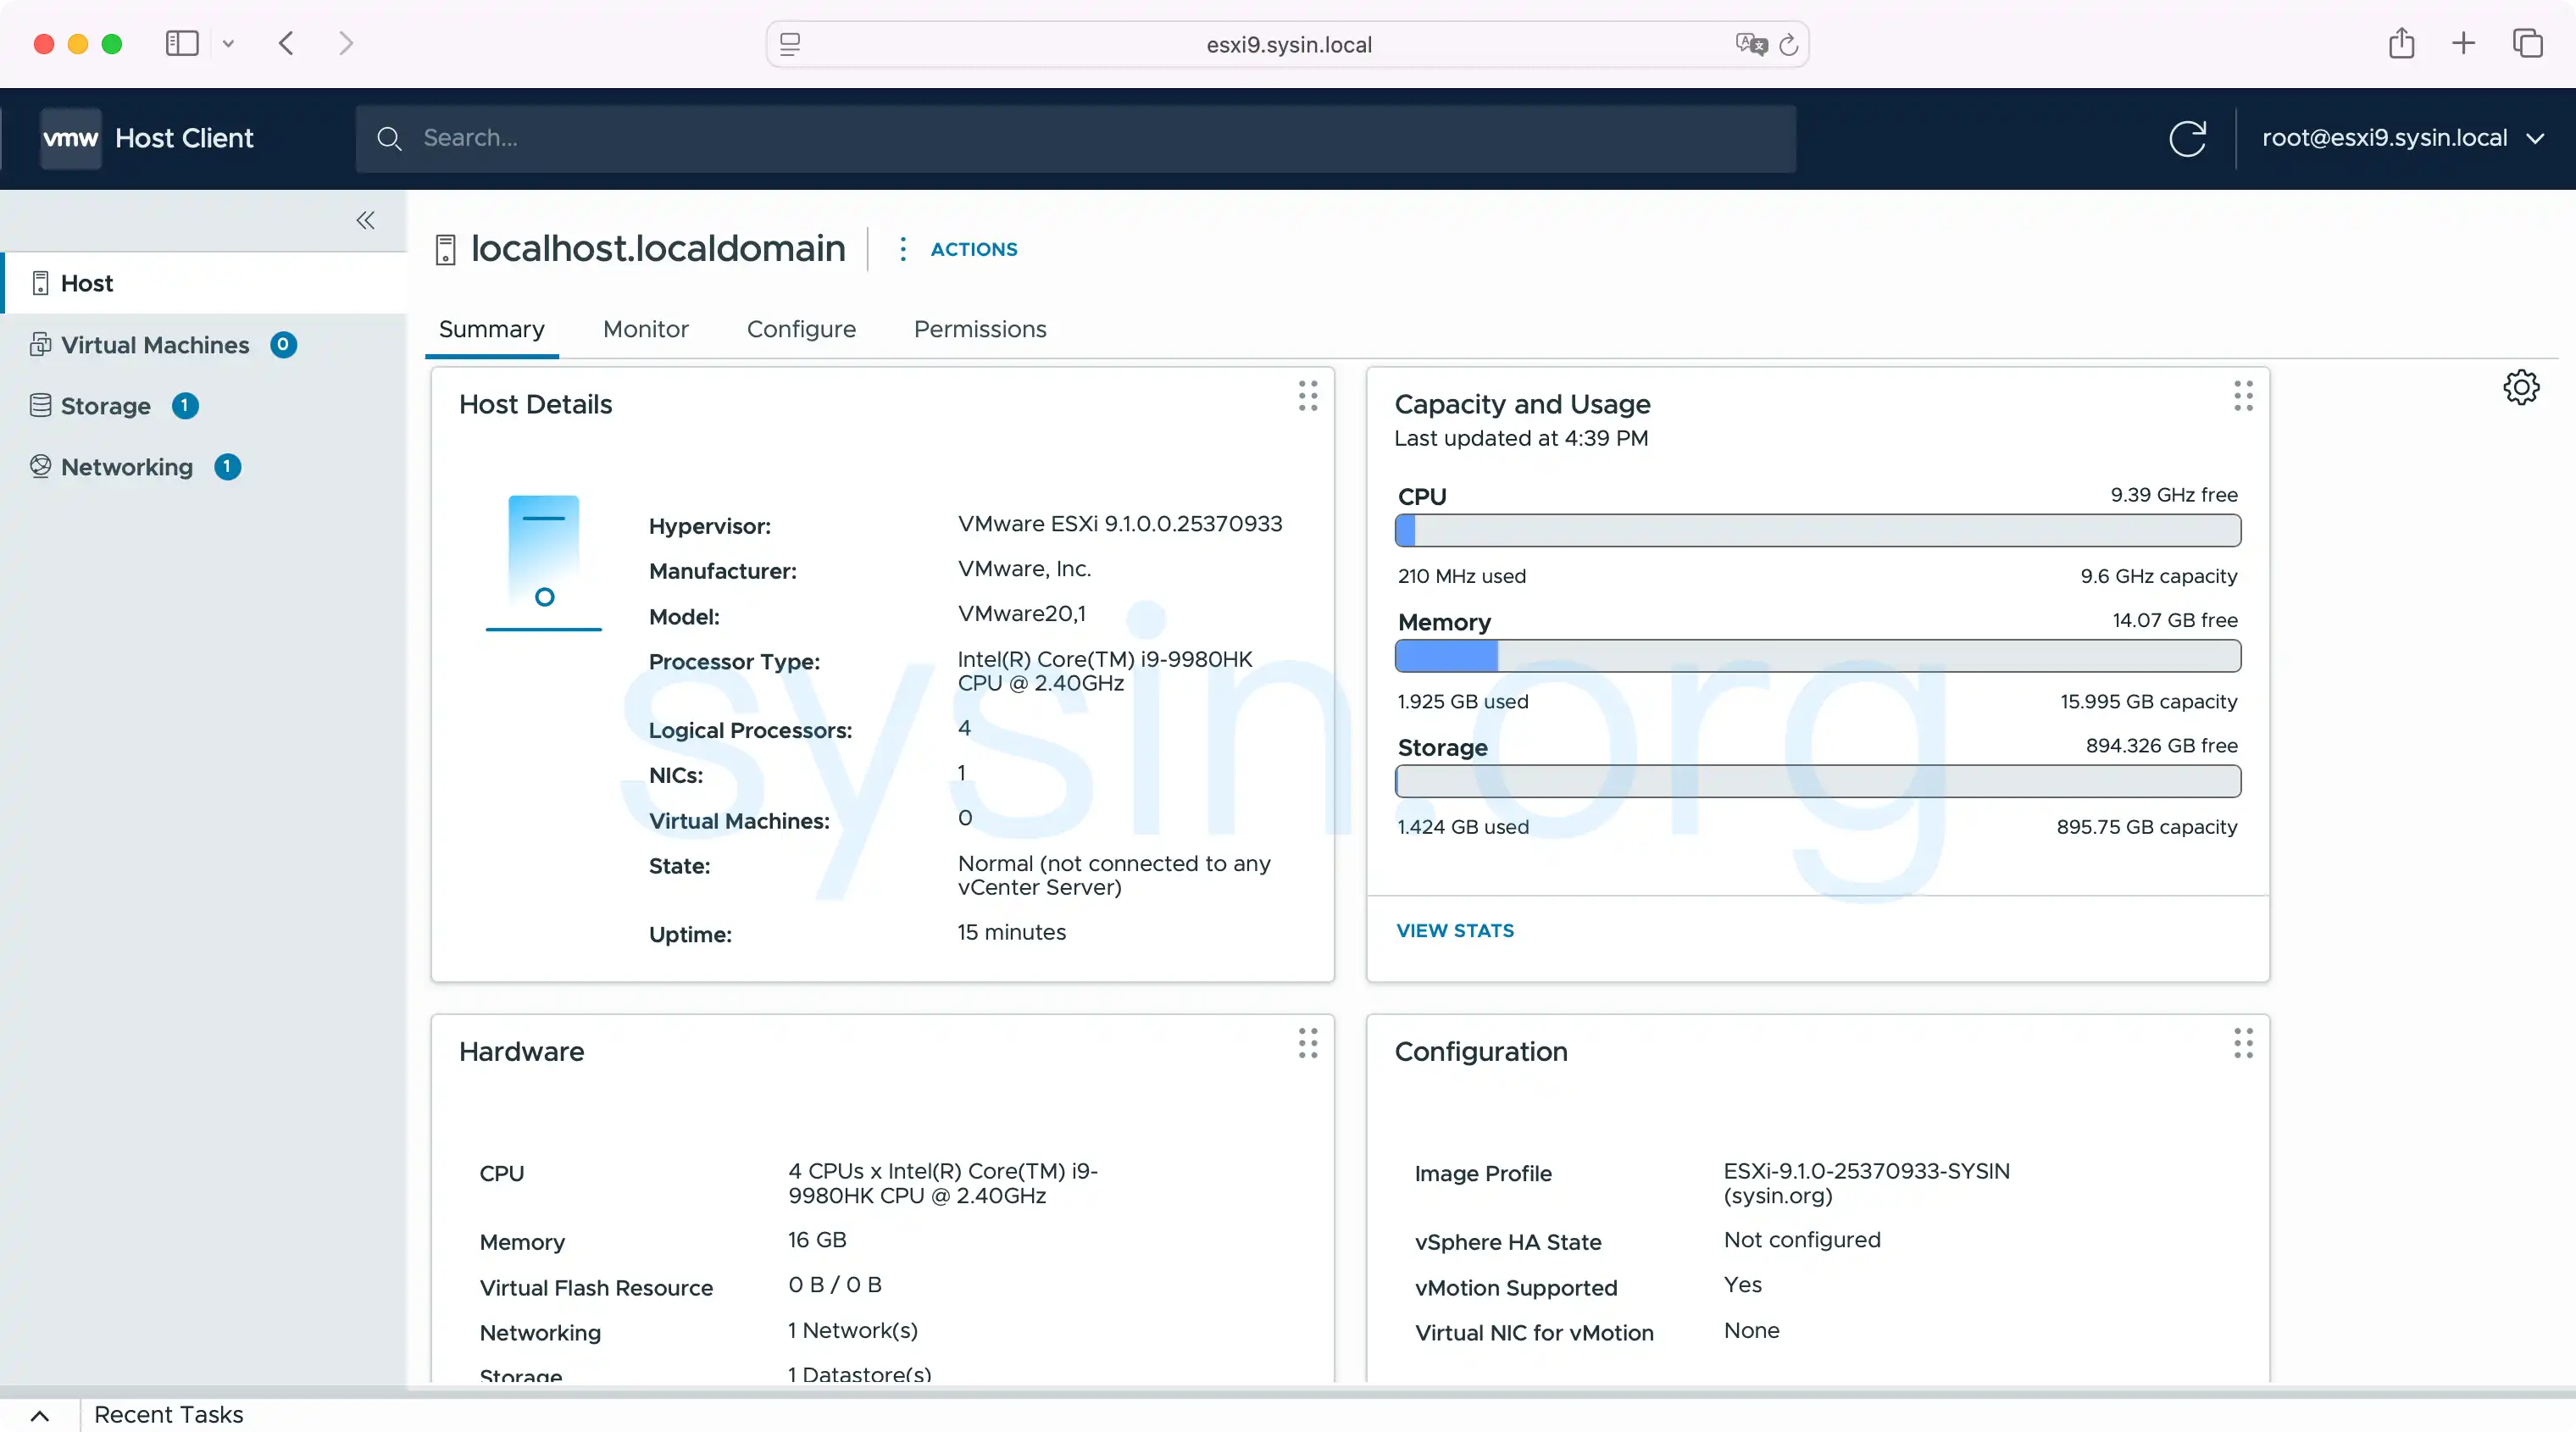The image size is (2576, 1432).
Task: Click the Memory usage bar
Action: [1818, 656]
